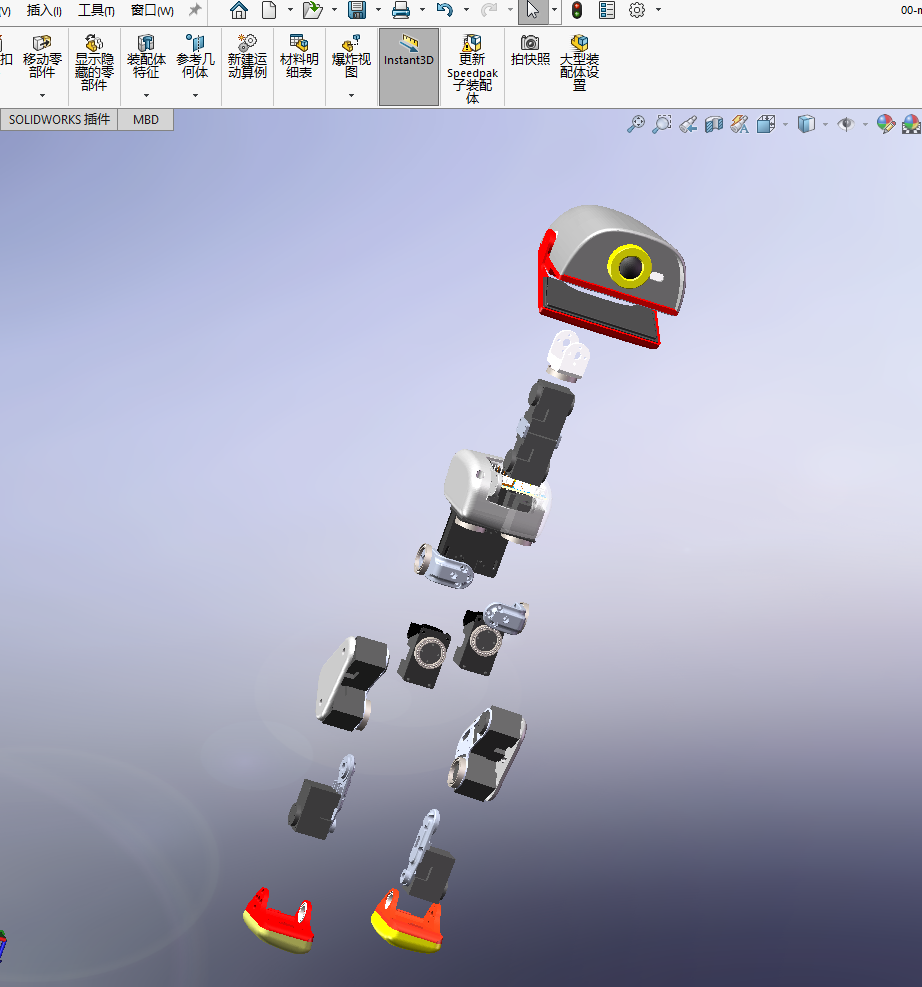Click 显示隐藏的零部件 tool

point(94,62)
